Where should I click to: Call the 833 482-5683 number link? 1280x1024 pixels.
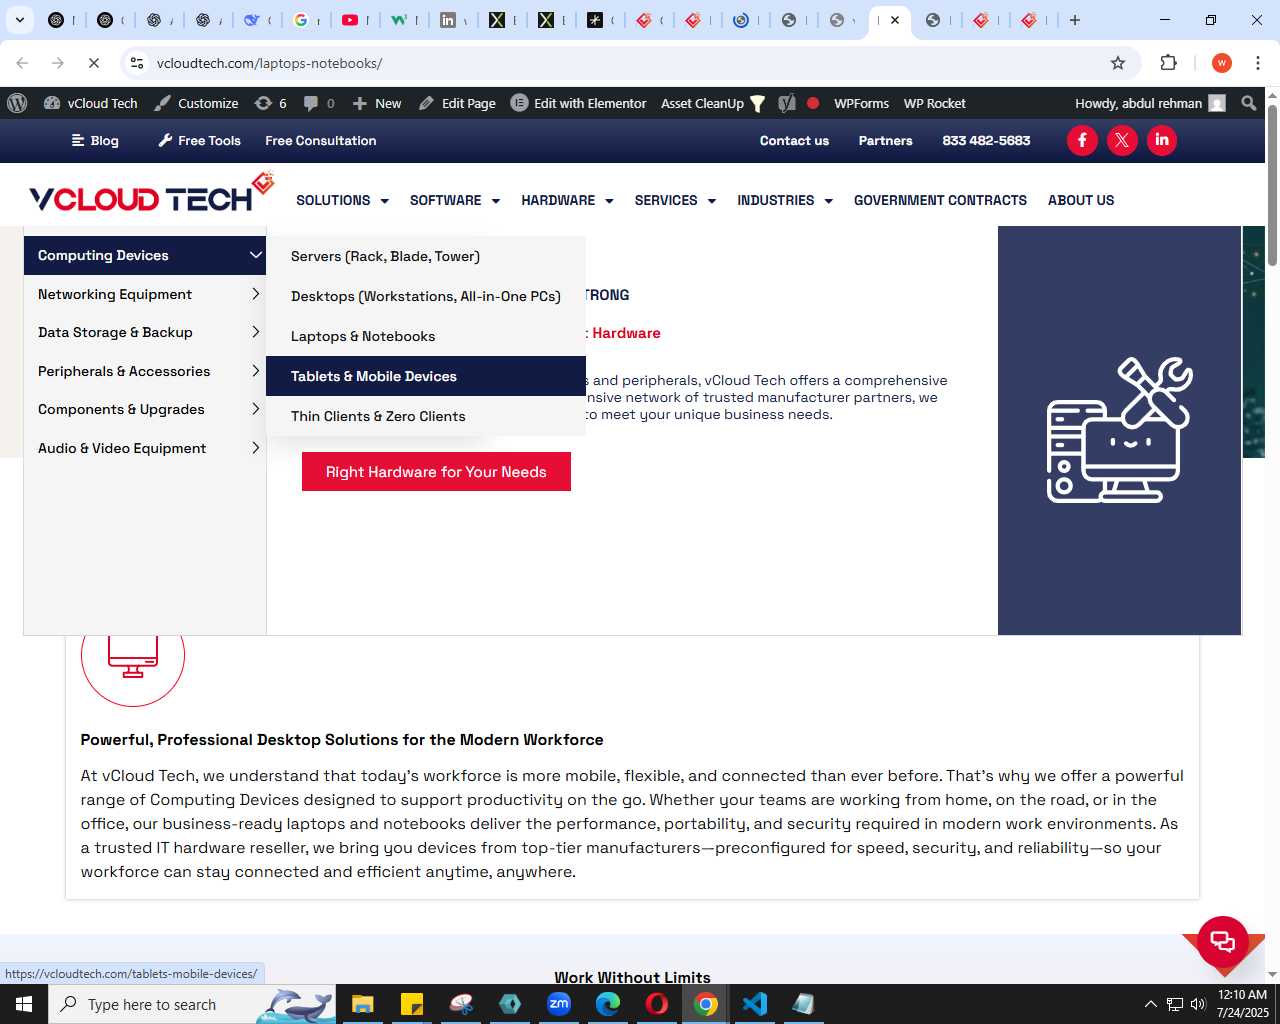[986, 140]
